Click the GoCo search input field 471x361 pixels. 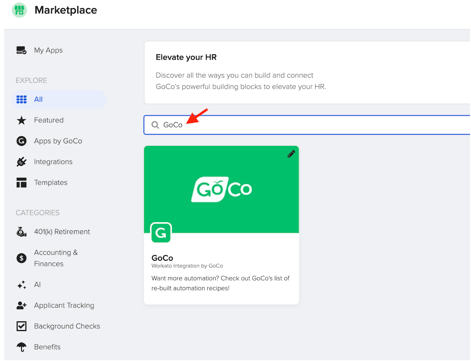point(307,125)
